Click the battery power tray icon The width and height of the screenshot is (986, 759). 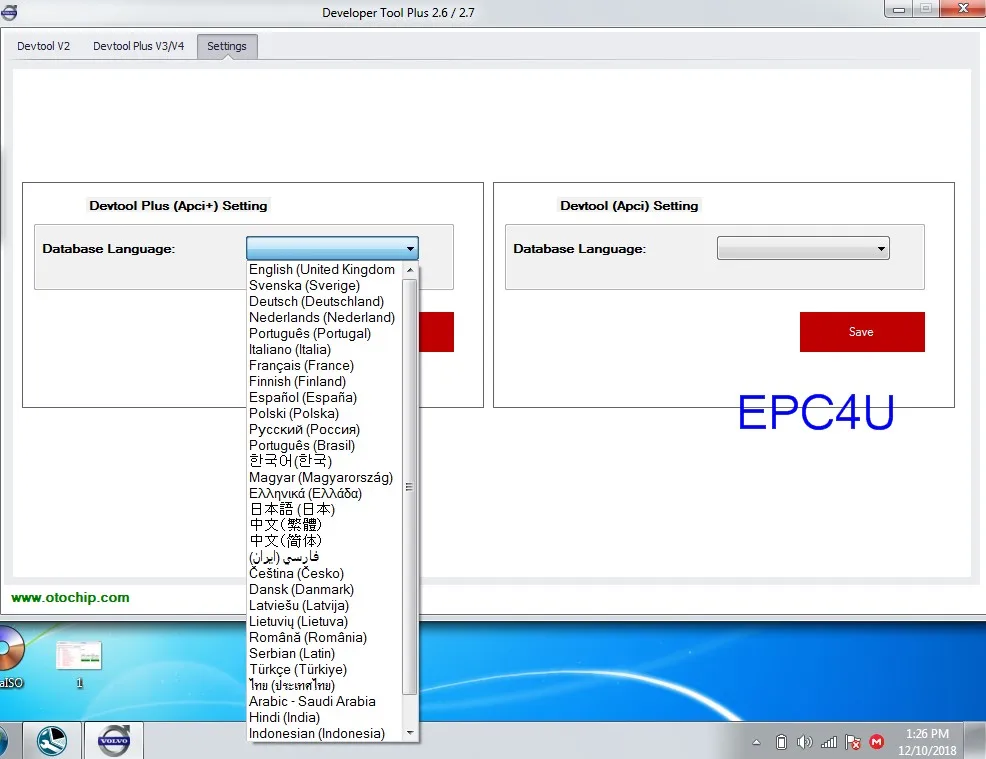[781, 743]
